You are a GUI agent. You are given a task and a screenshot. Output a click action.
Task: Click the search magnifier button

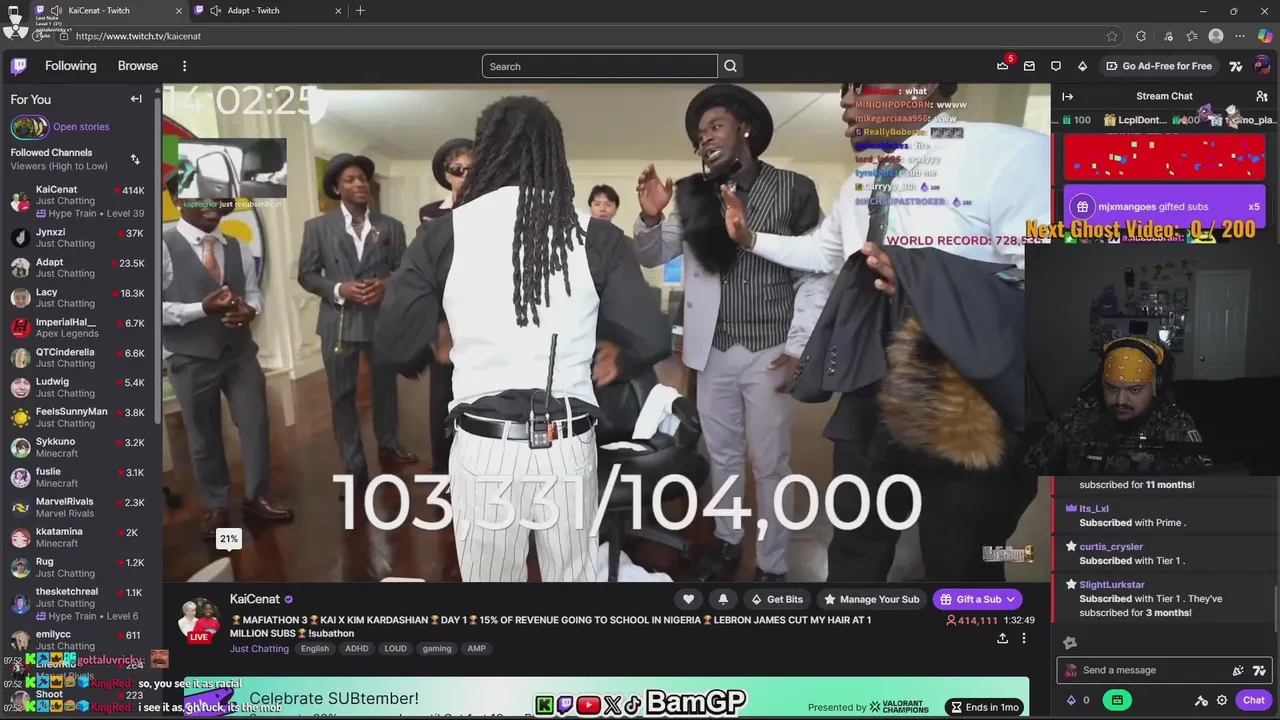(730, 66)
